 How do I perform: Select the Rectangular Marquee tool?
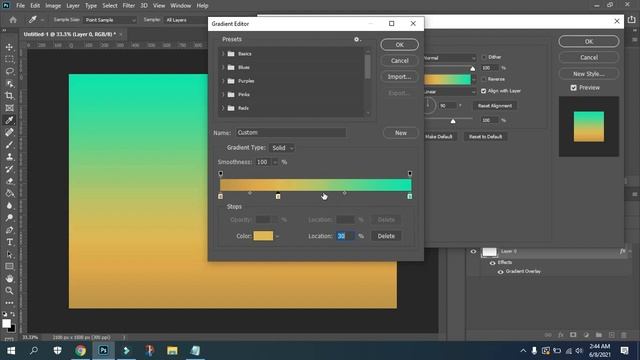[9, 59]
